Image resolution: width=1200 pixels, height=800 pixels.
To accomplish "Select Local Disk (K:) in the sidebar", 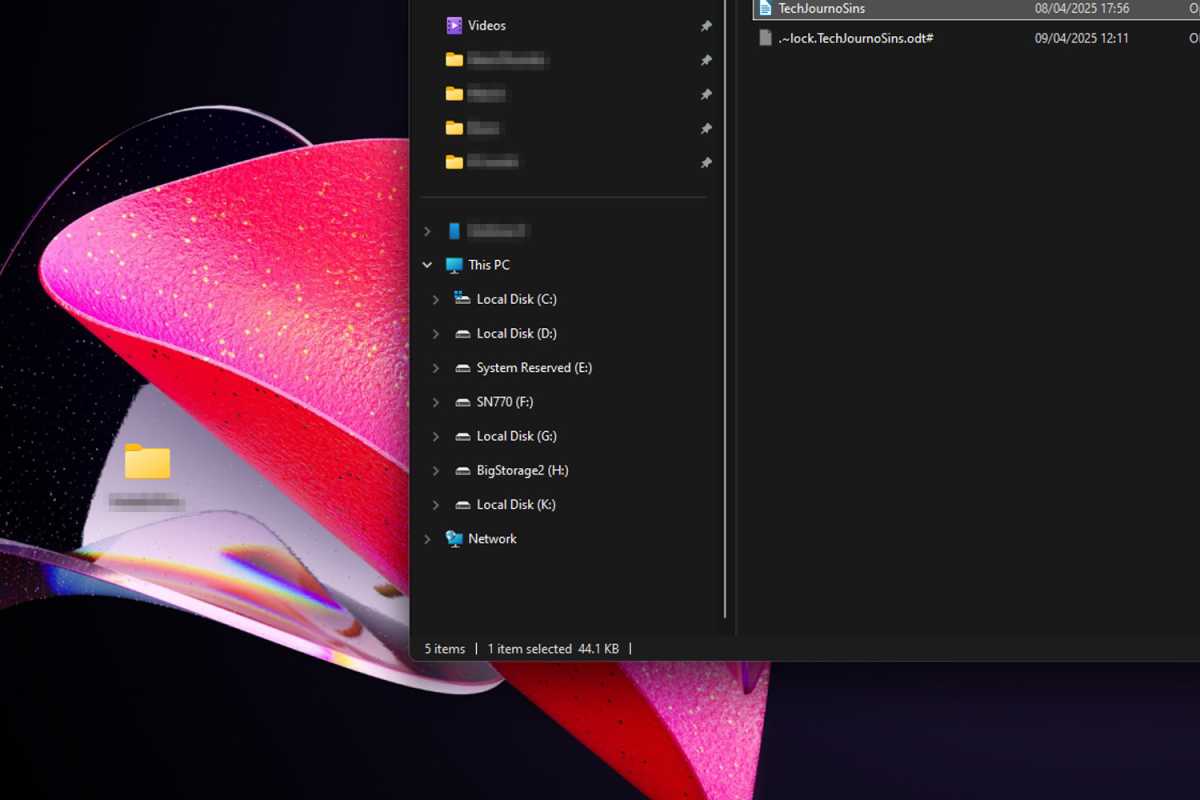I will pos(512,504).
